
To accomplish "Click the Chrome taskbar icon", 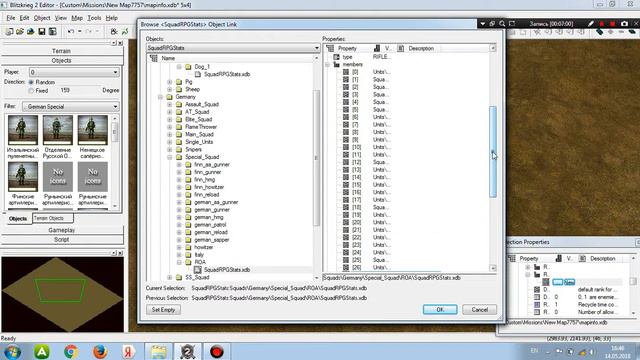I will 71,351.
